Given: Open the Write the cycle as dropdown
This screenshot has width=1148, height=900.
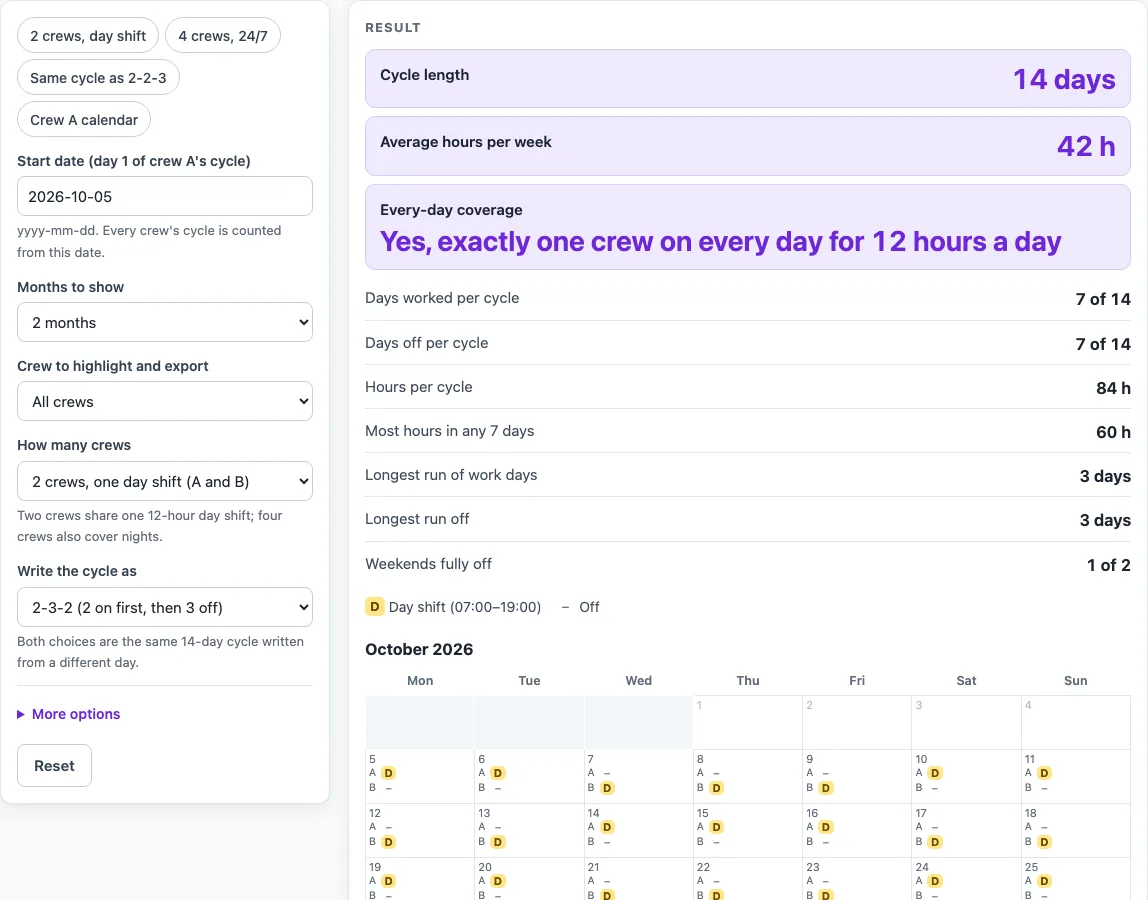Looking at the screenshot, I should 165,607.
